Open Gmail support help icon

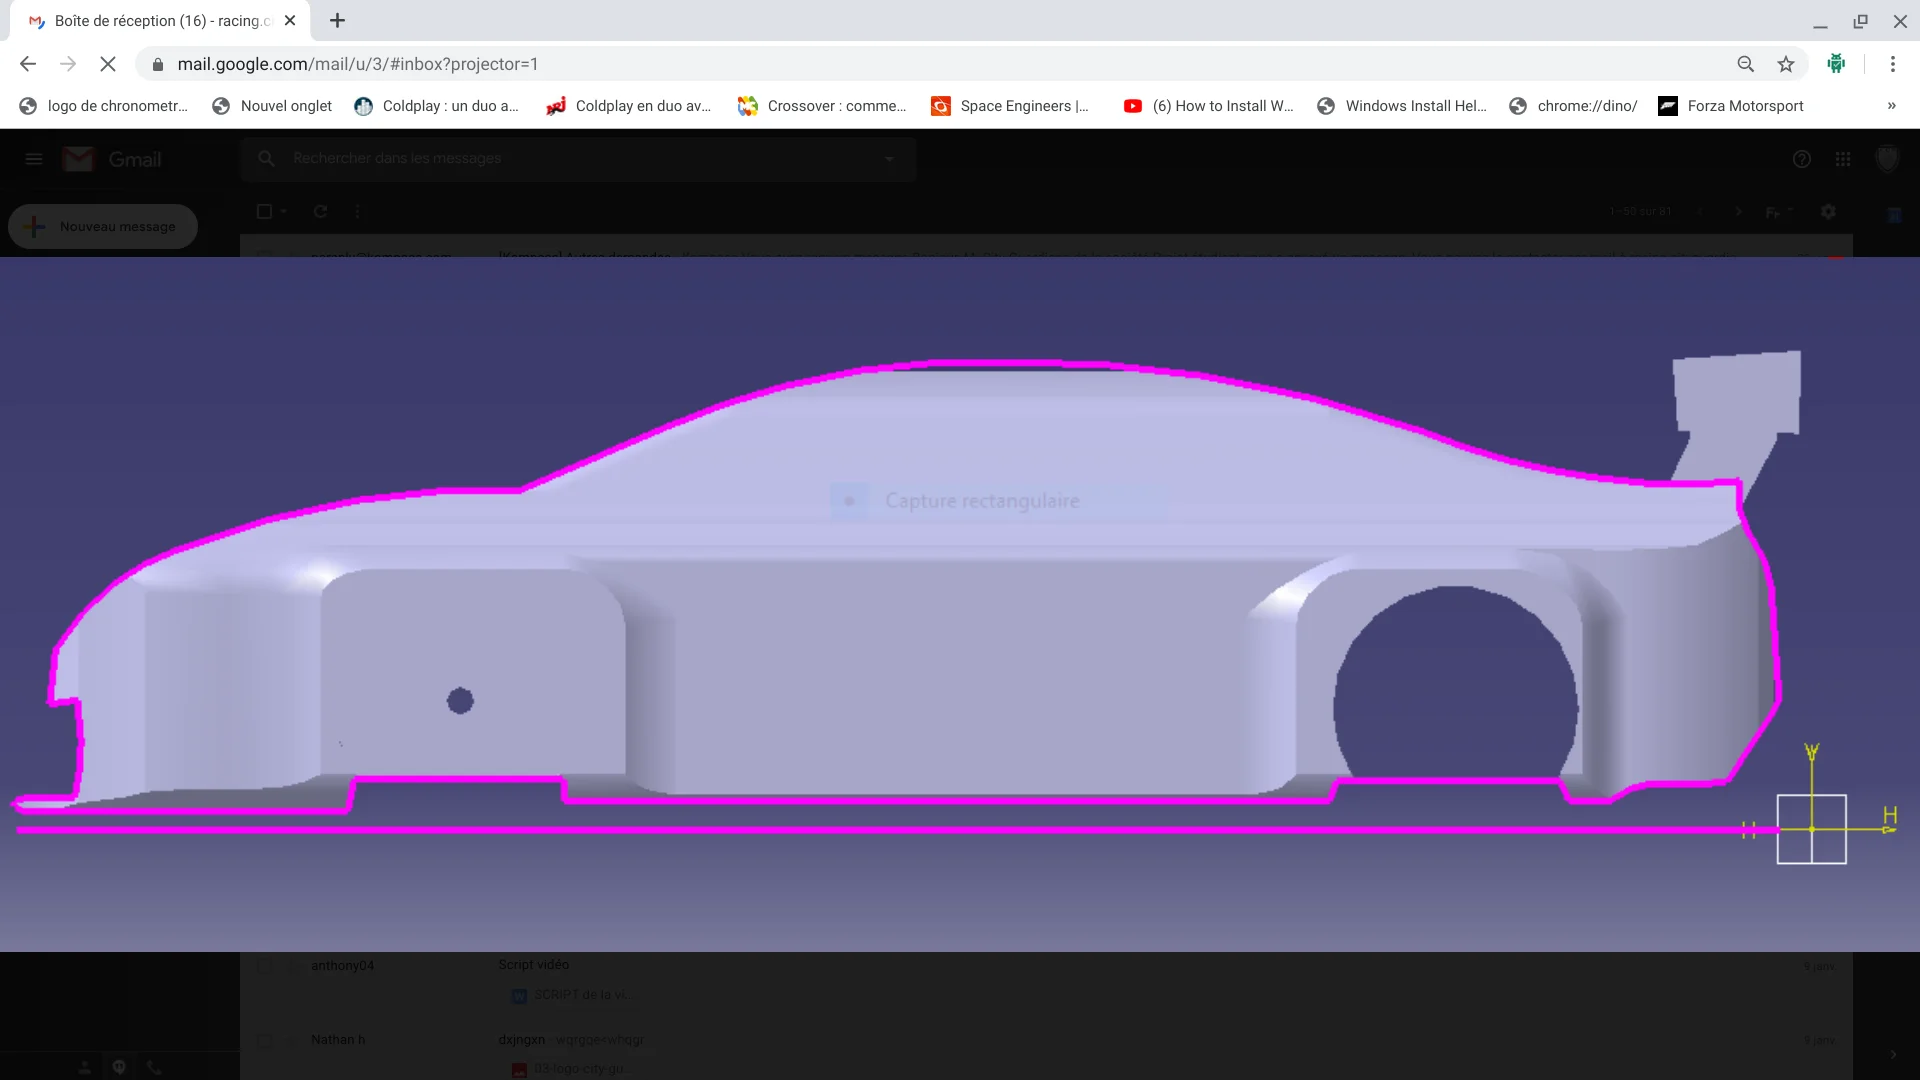(1802, 159)
